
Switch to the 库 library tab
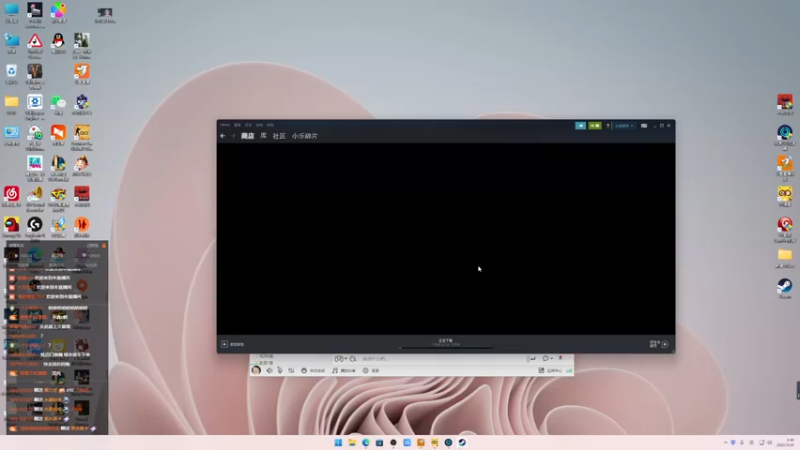point(263,136)
